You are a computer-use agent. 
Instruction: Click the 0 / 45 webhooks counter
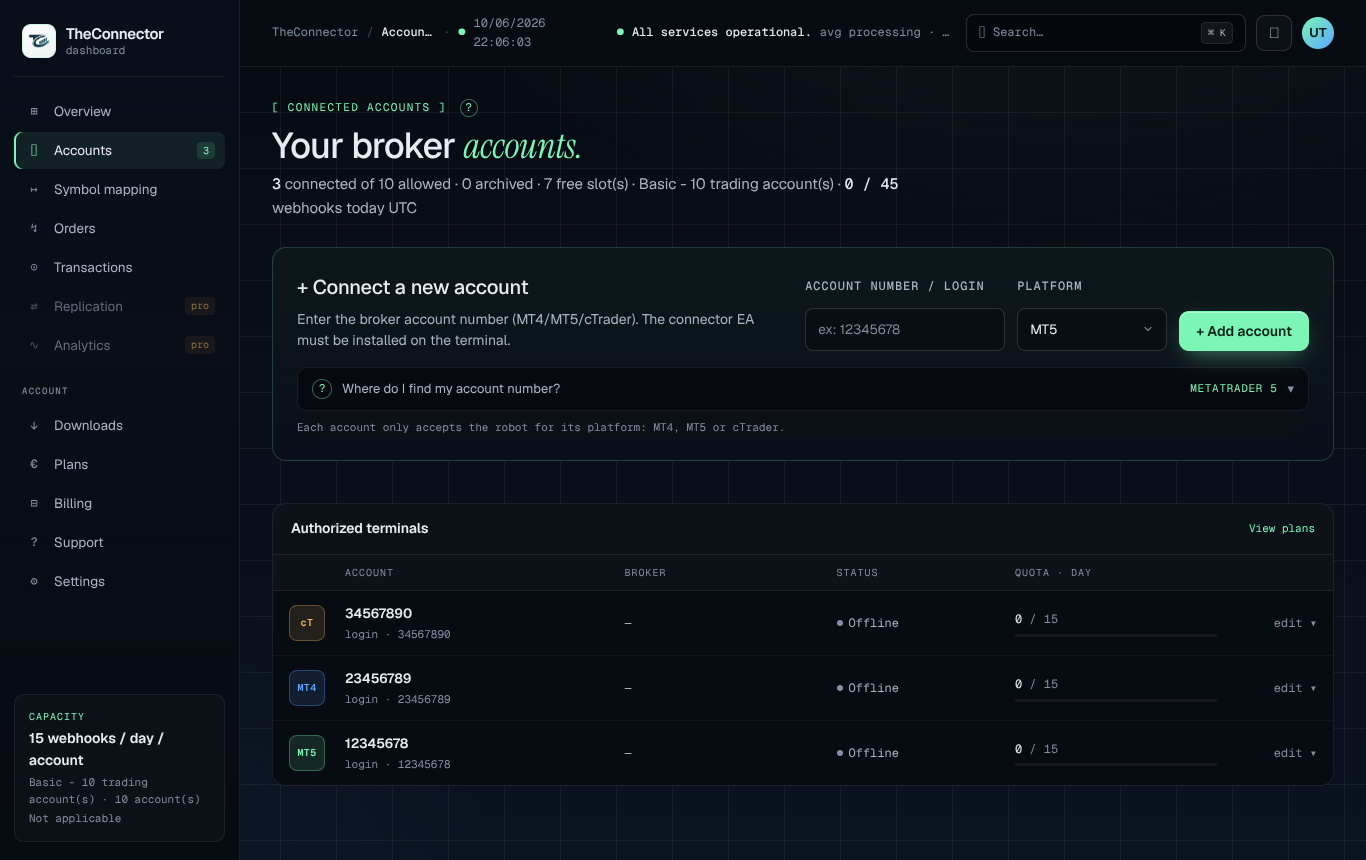pos(871,184)
